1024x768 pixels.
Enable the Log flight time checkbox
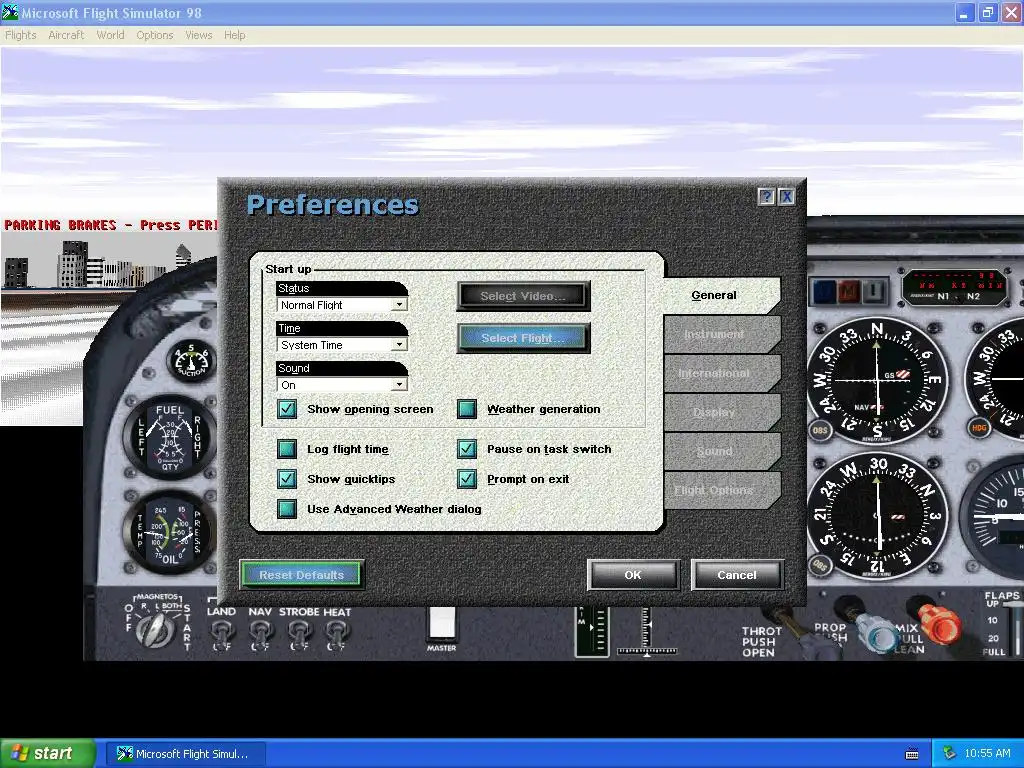click(287, 449)
